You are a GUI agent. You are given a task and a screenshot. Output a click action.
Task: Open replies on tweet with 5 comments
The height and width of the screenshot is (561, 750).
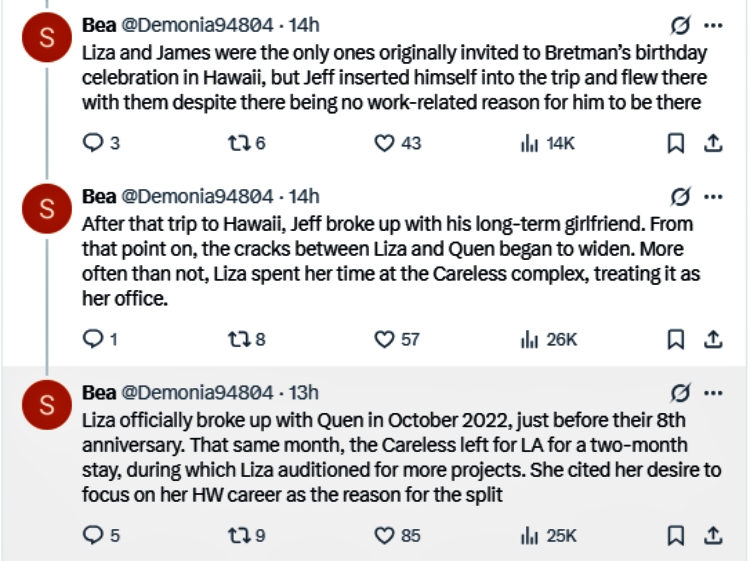(101, 536)
